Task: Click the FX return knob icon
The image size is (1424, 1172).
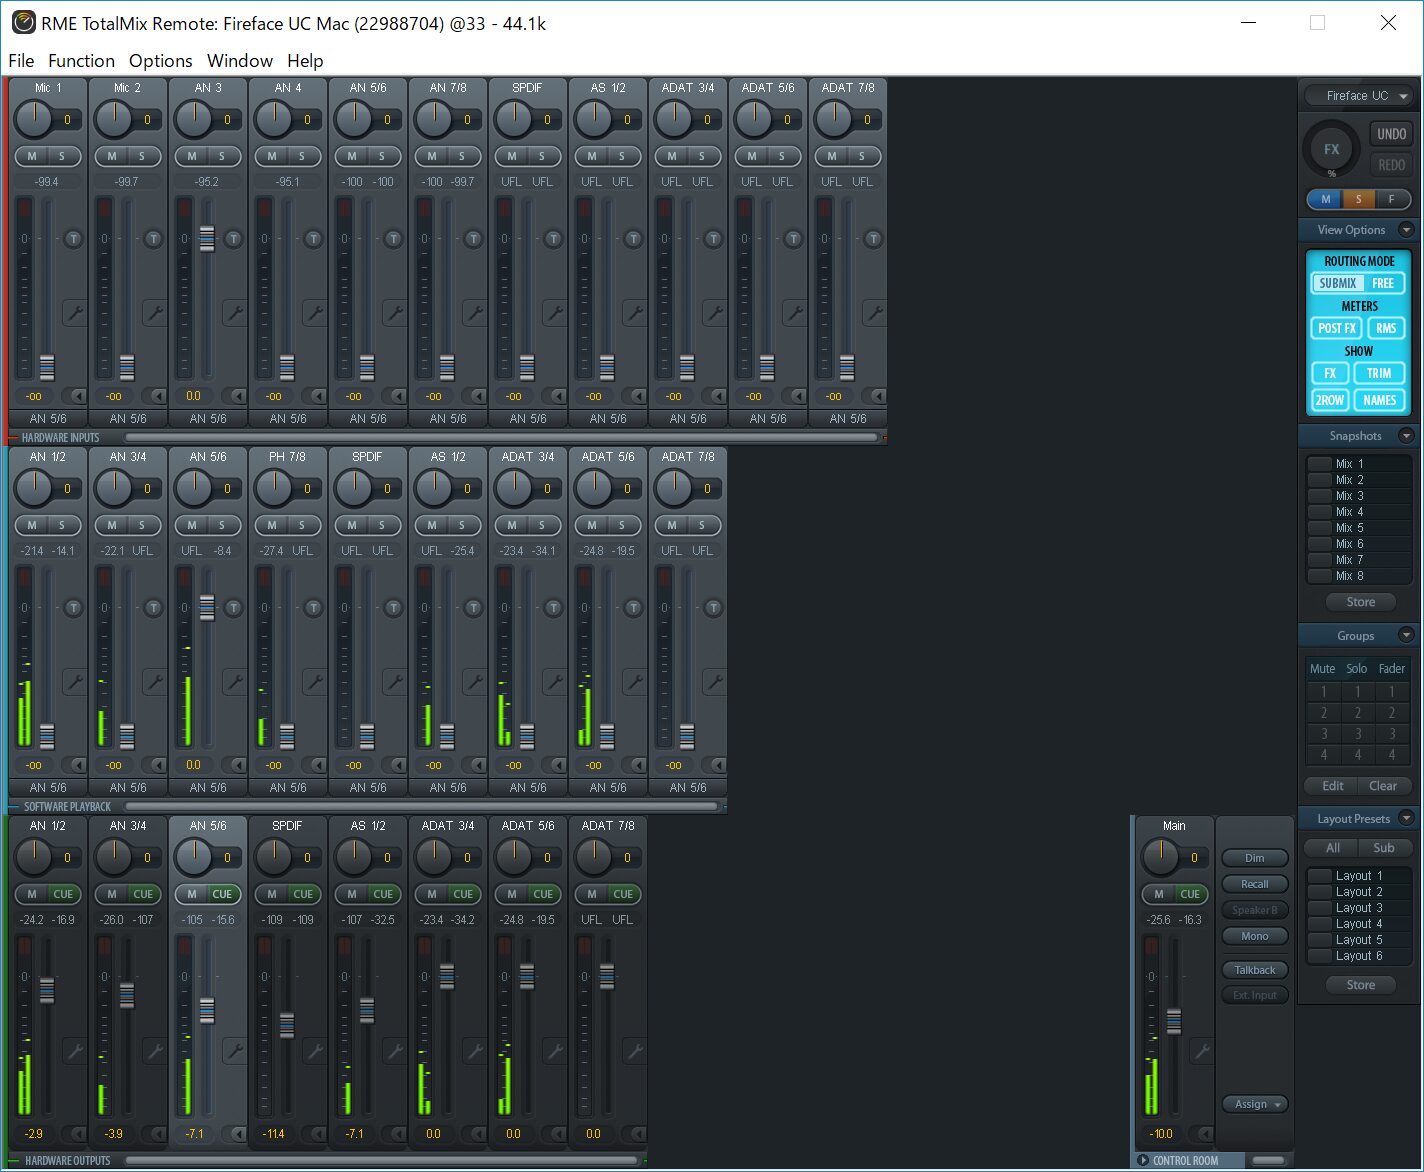Action: click(x=1331, y=150)
